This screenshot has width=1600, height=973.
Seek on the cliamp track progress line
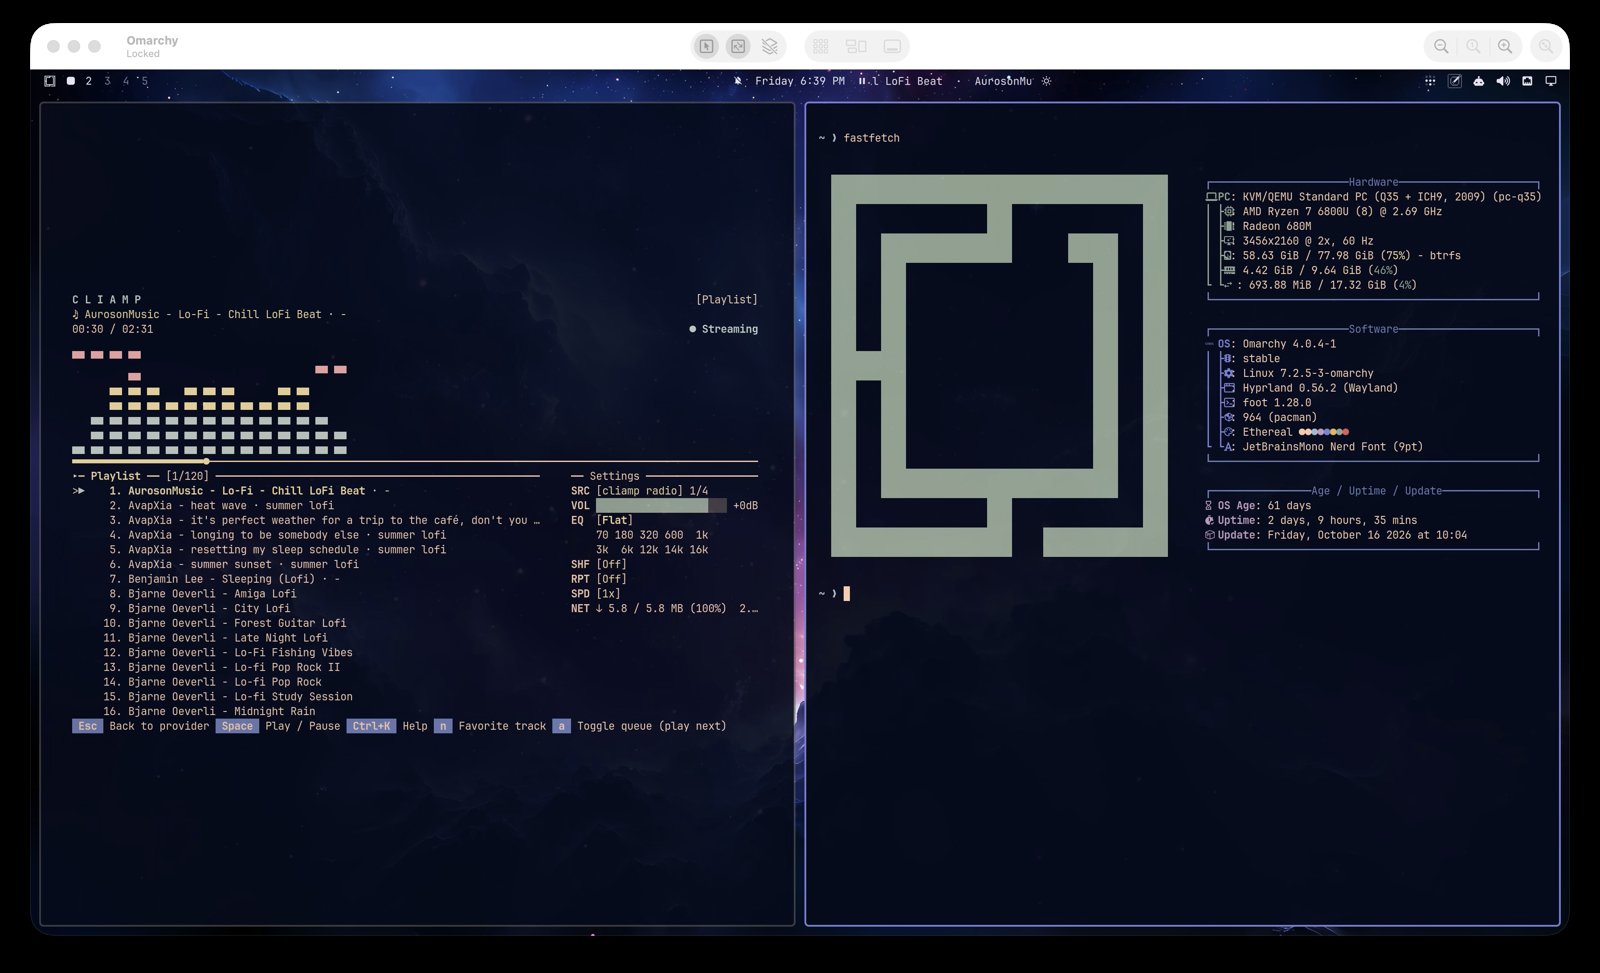415,461
